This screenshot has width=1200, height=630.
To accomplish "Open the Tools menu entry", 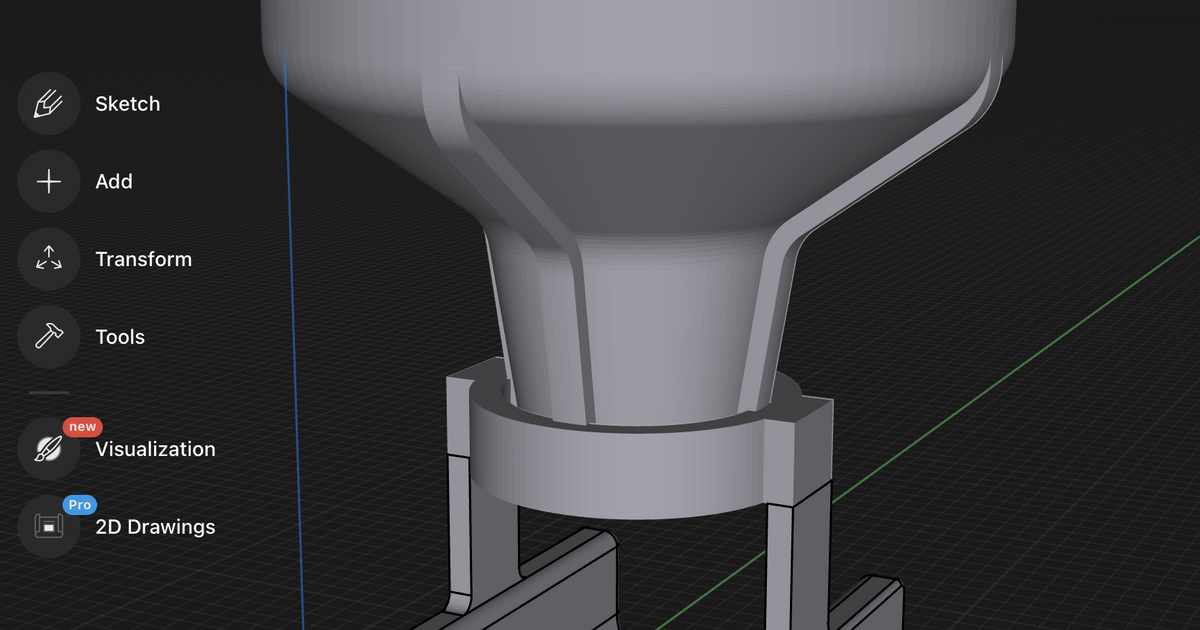I will [120, 337].
